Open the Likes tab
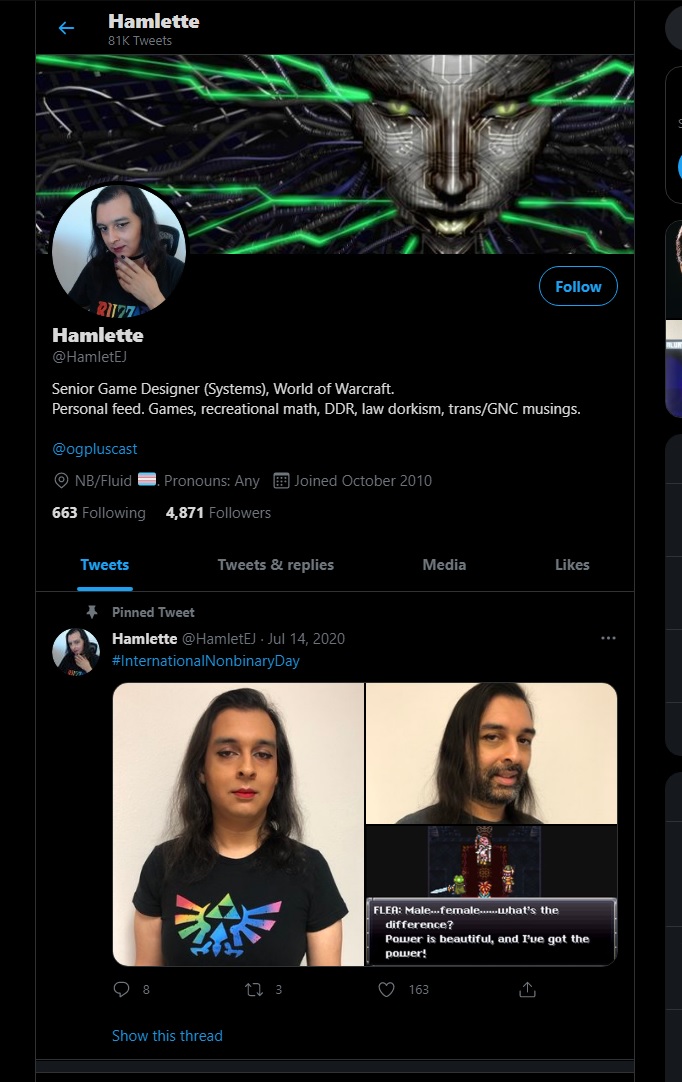Viewport: 682px width, 1082px height. 572,564
